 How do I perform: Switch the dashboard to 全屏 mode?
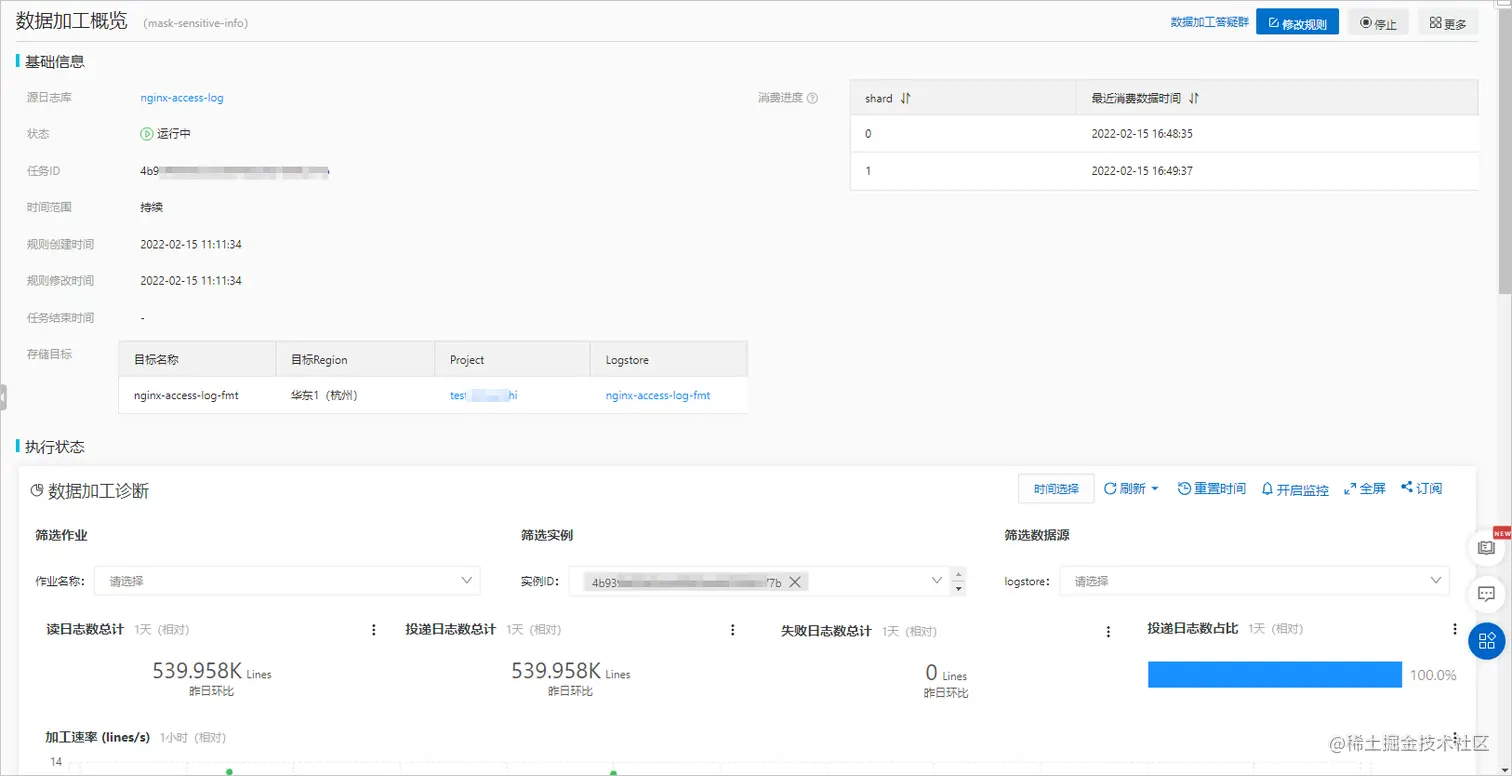click(x=1365, y=489)
